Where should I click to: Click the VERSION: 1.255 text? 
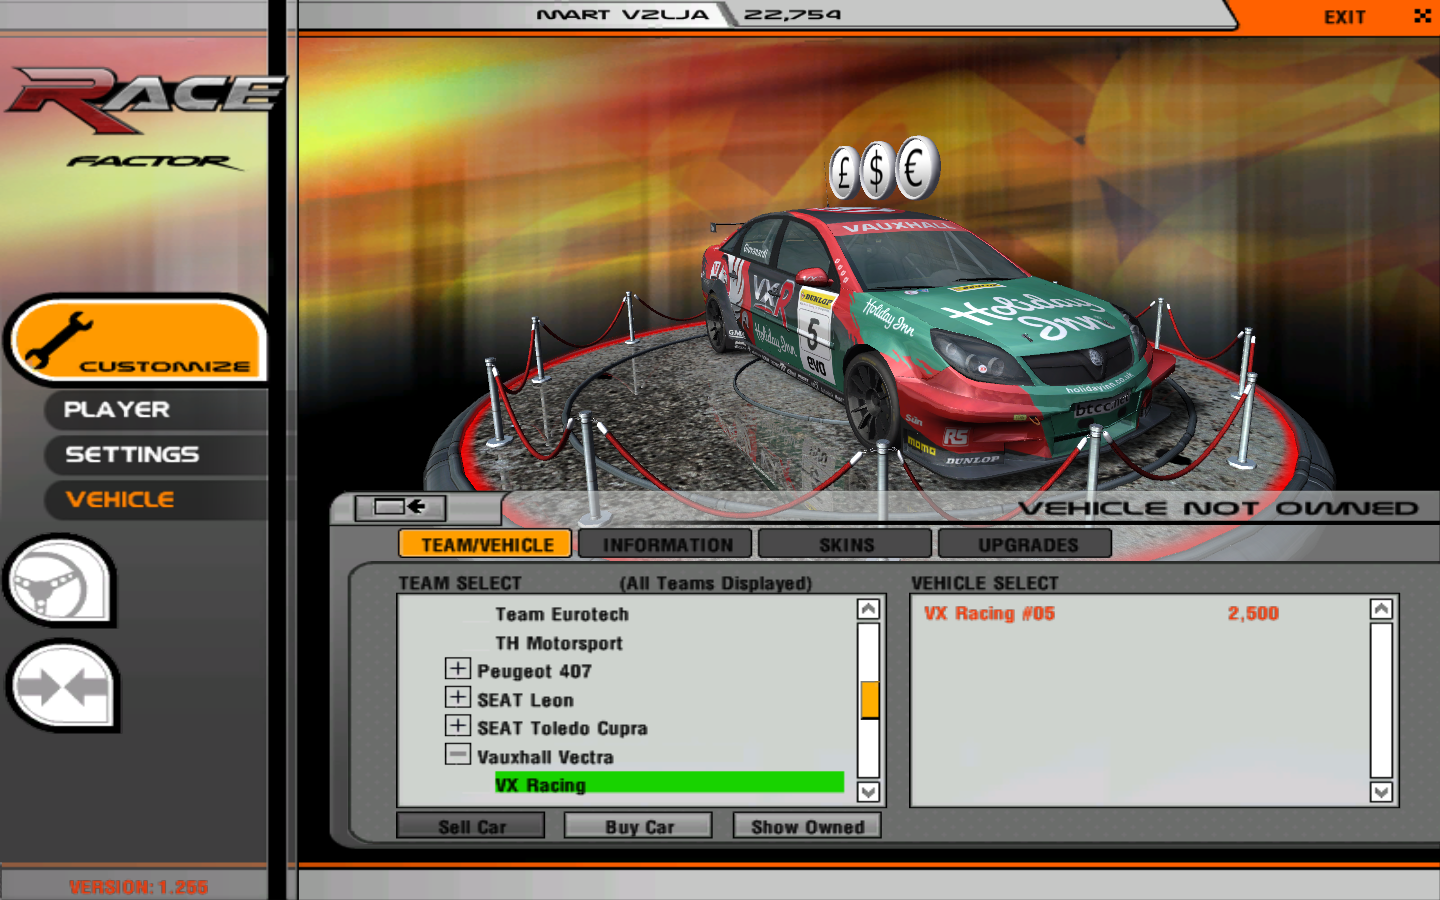[x=138, y=887]
